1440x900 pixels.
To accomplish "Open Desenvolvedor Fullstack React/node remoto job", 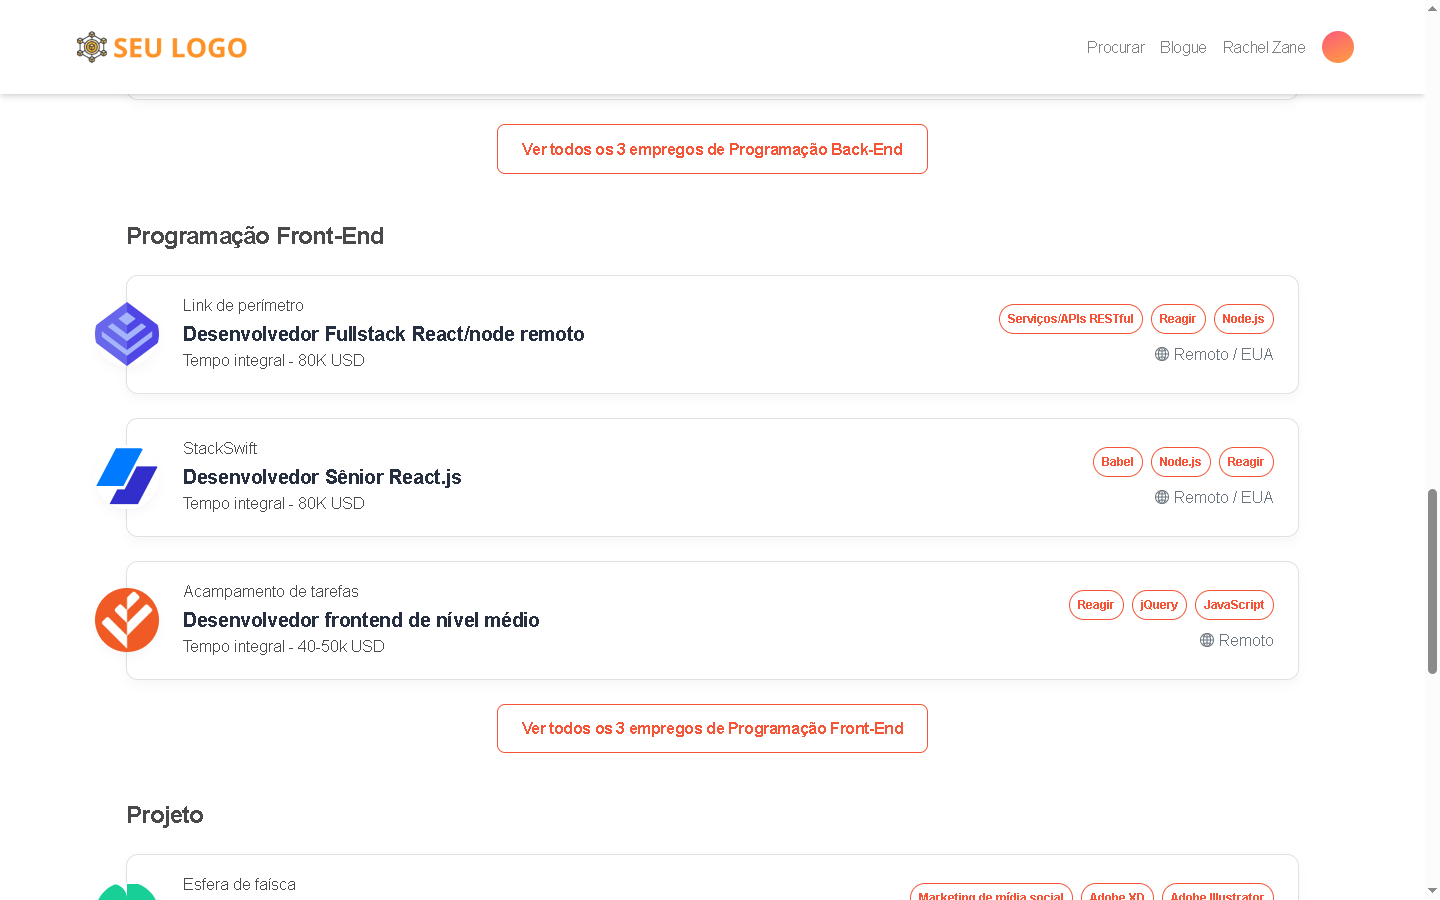I will tap(383, 334).
